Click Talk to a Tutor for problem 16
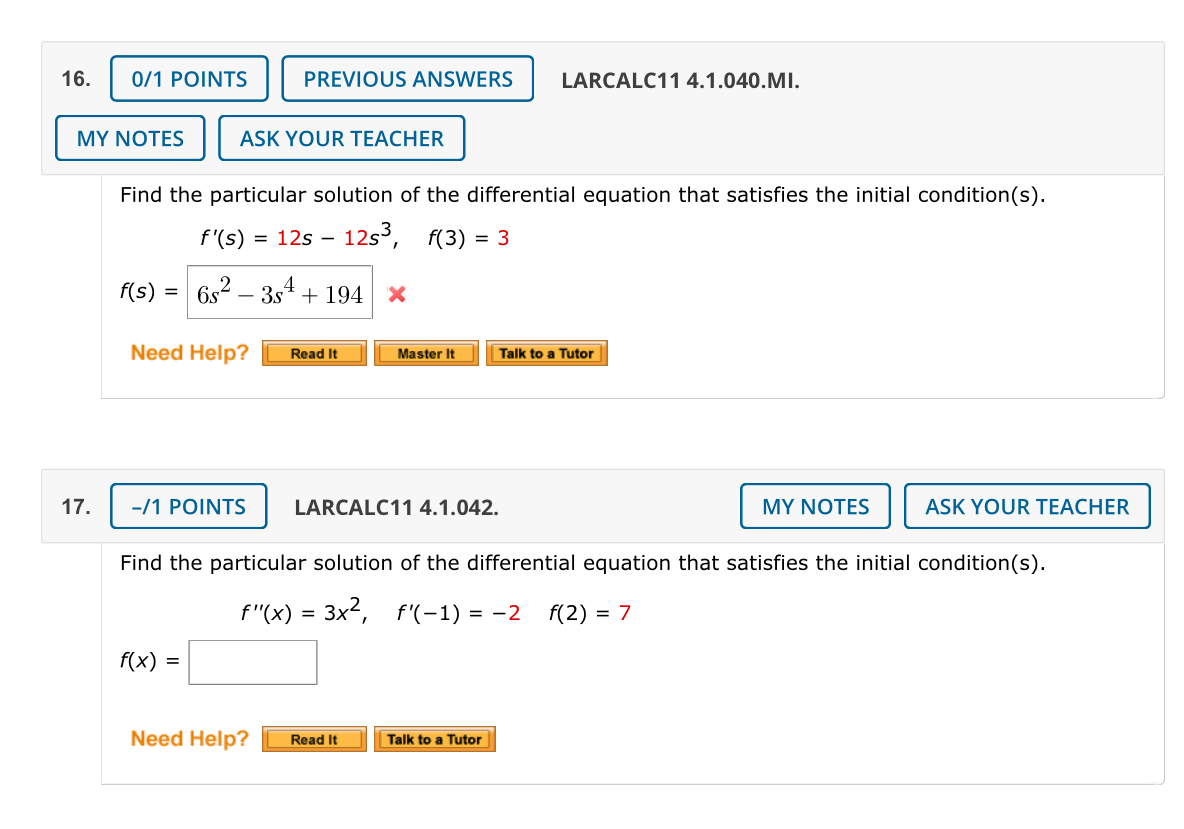1184x829 pixels. 546,352
